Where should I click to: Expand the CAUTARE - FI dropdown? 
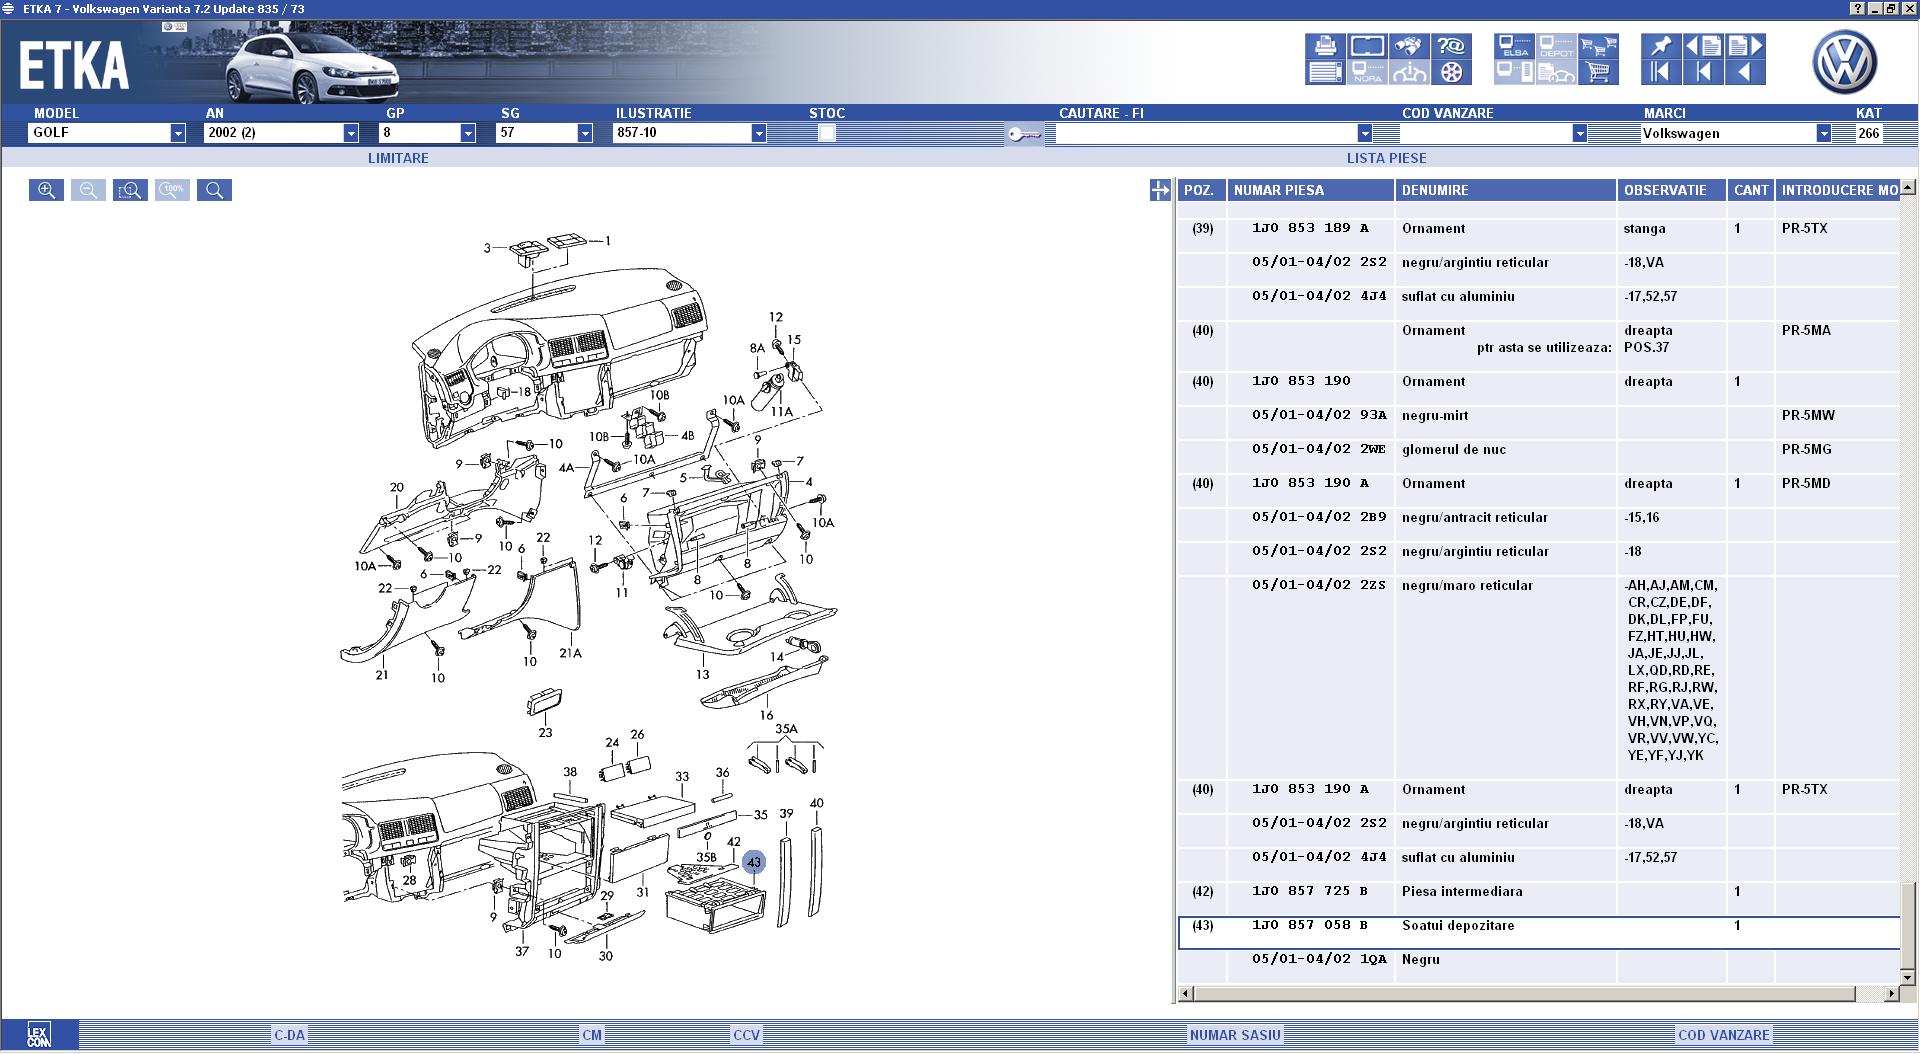(x=1364, y=133)
